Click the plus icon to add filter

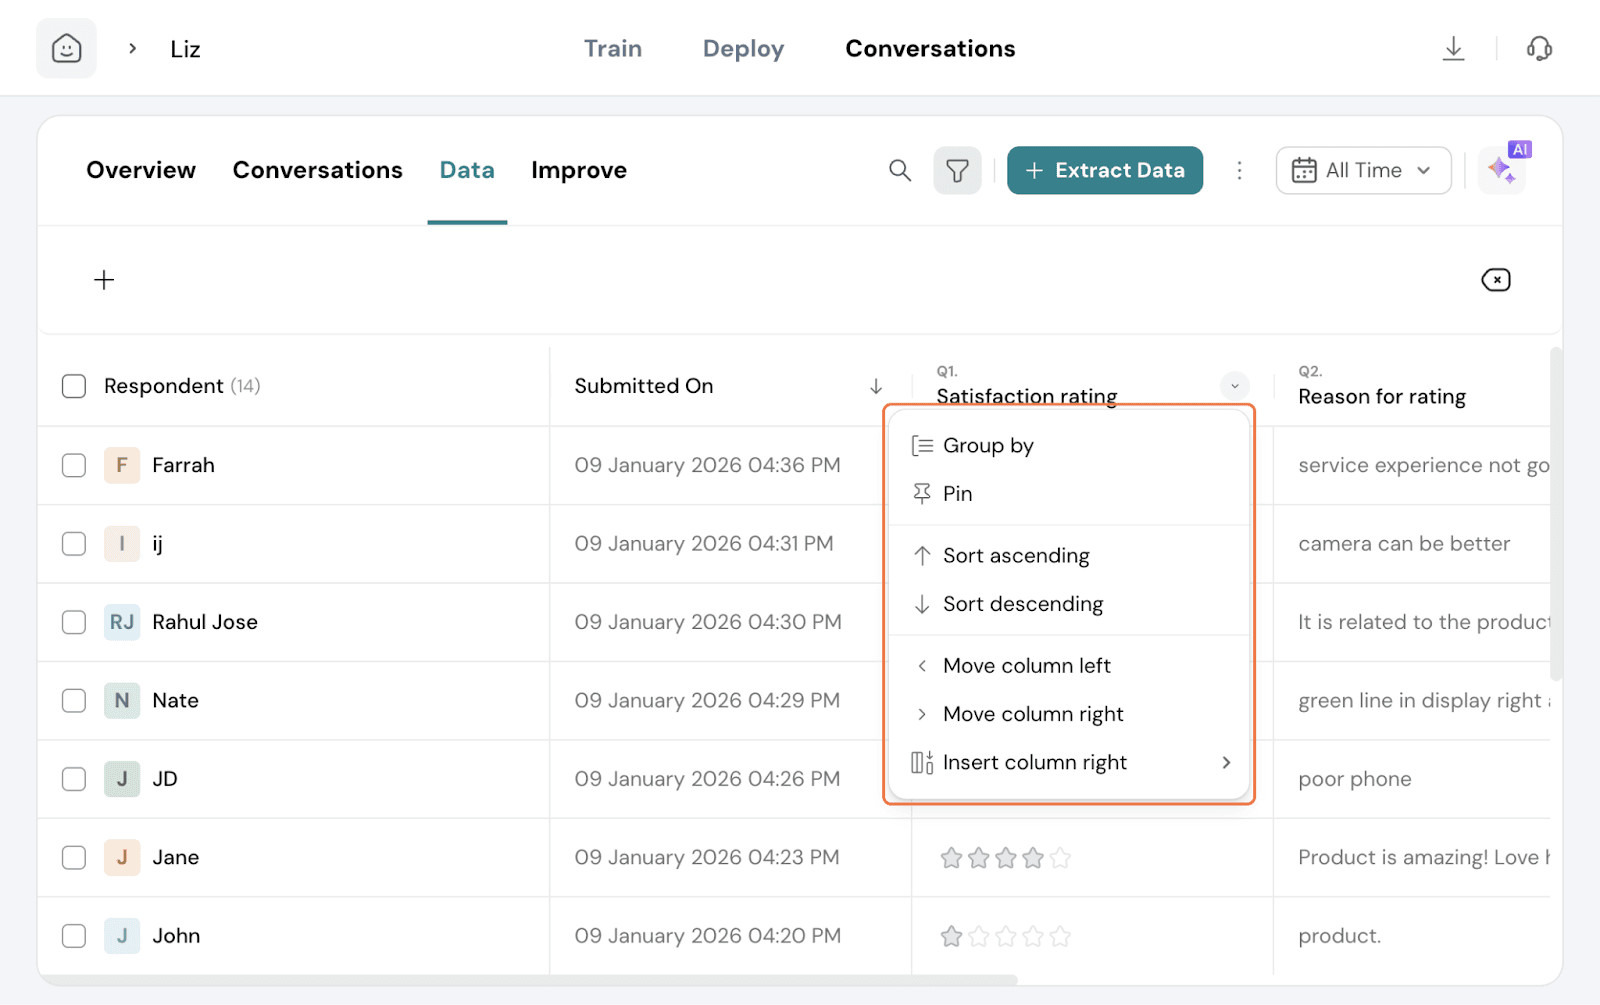(x=104, y=280)
